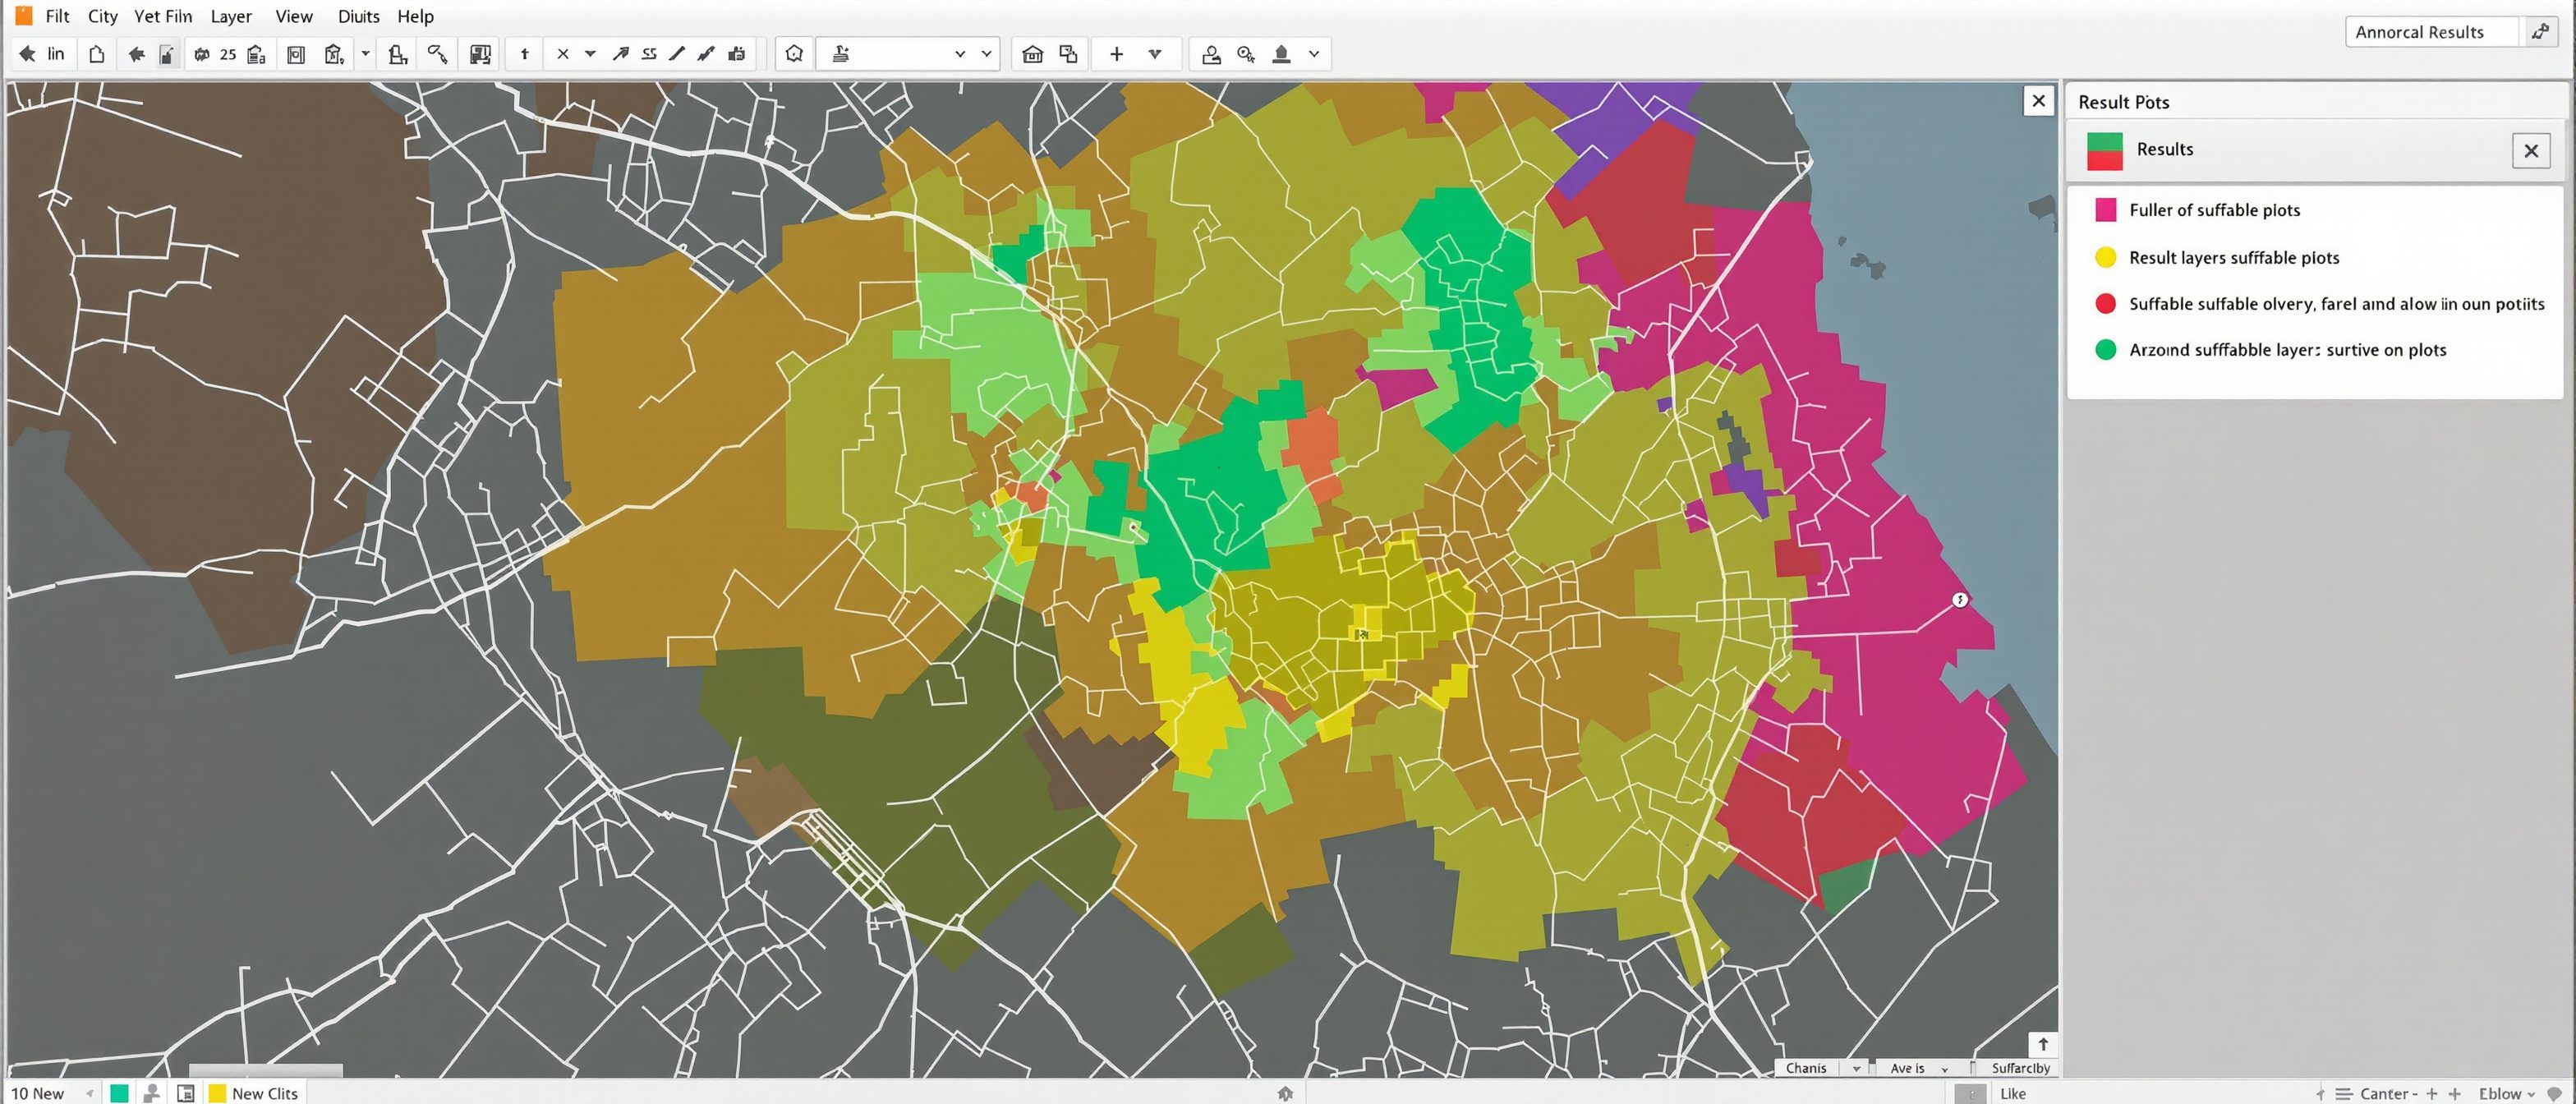Click the overlapping squares copy icon
Viewport: 2576px width, 1104px height.
tap(1068, 54)
